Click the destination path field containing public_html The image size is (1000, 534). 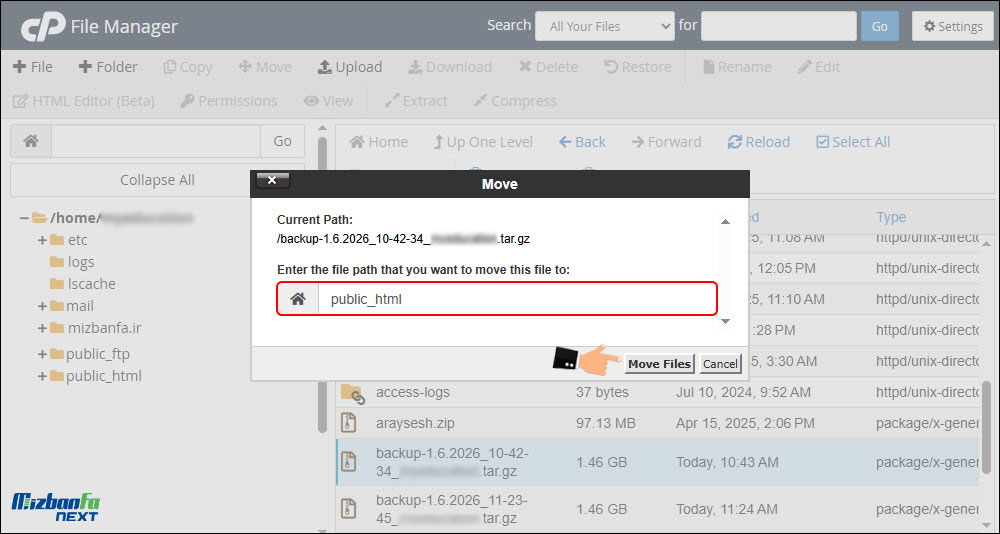(516, 299)
